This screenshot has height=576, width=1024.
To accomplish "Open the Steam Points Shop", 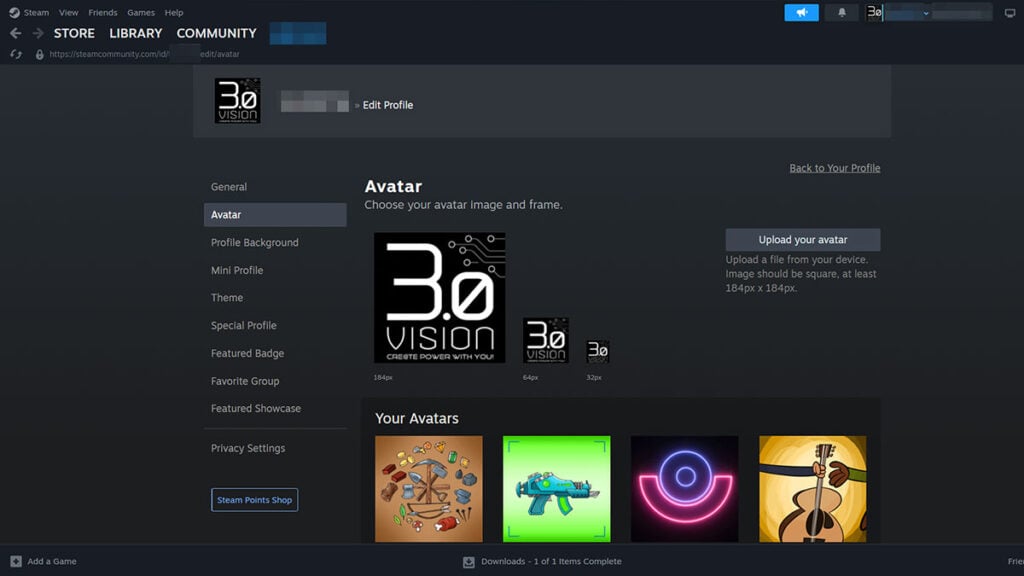I will point(254,499).
